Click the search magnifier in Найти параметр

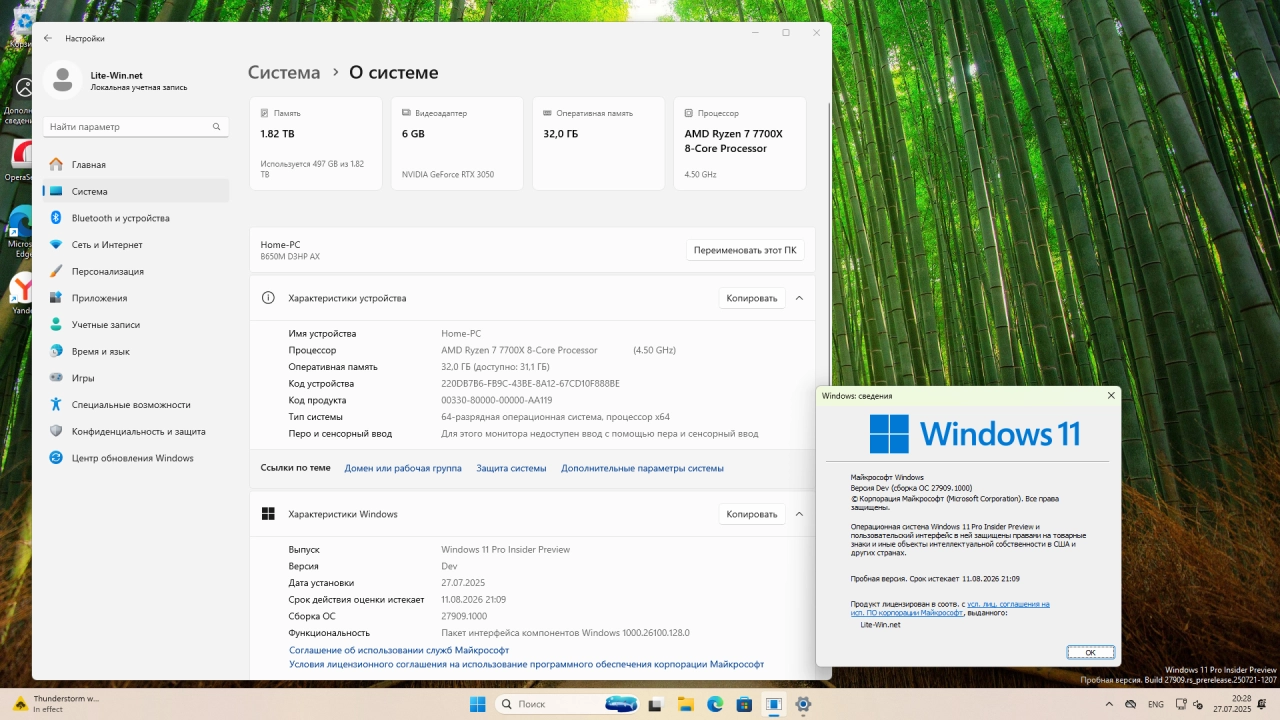[216, 127]
